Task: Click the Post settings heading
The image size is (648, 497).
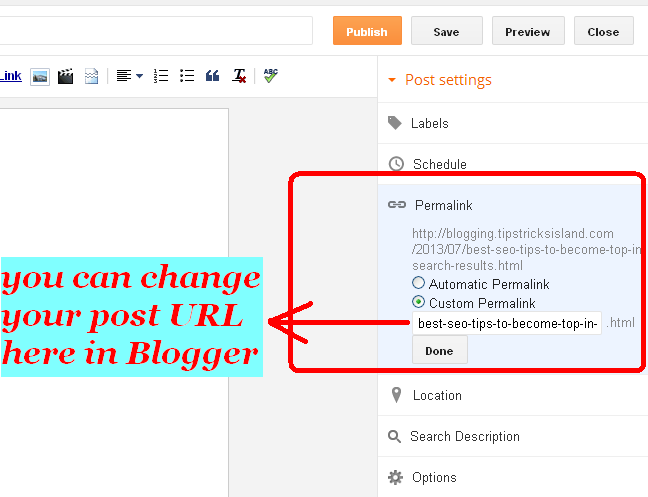Action: tap(448, 80)
